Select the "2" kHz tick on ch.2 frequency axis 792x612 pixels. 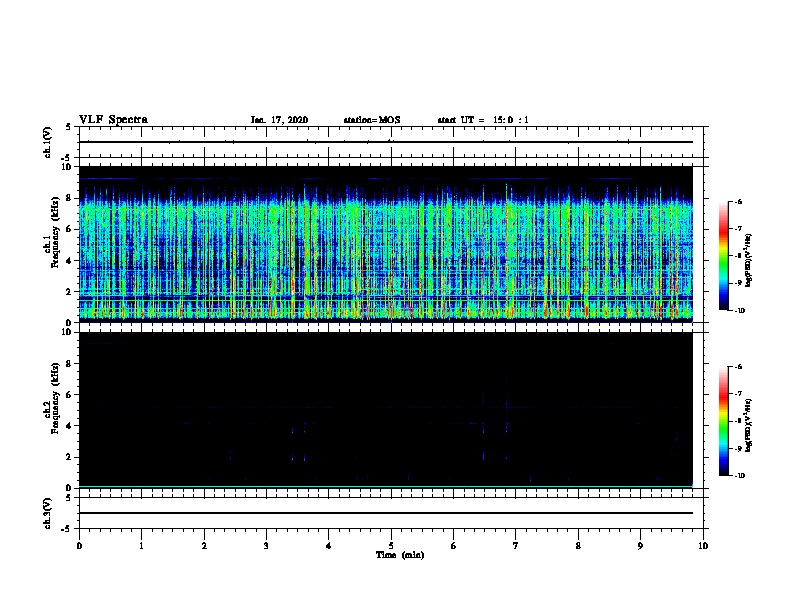click(69, 457)
